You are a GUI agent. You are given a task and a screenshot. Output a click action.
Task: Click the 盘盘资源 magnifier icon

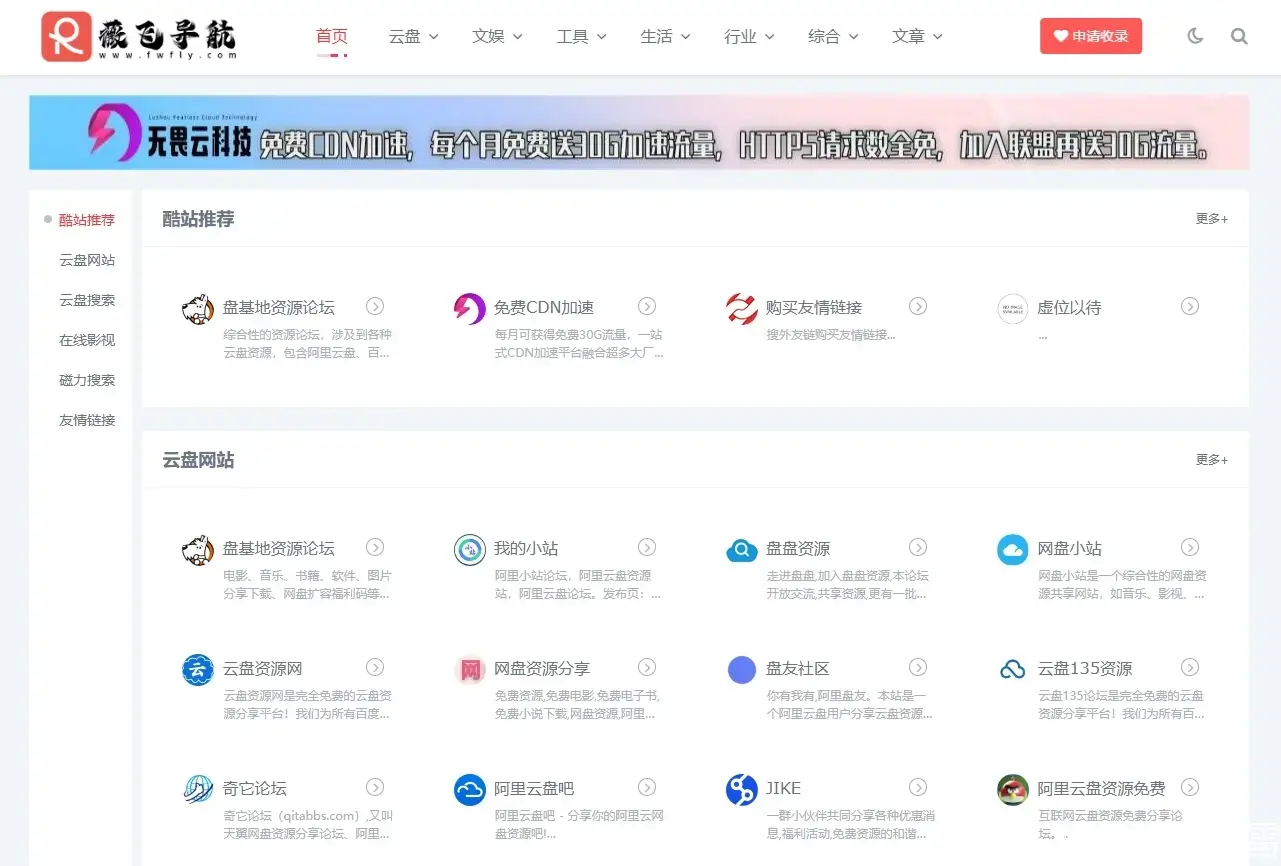point(741,549)
